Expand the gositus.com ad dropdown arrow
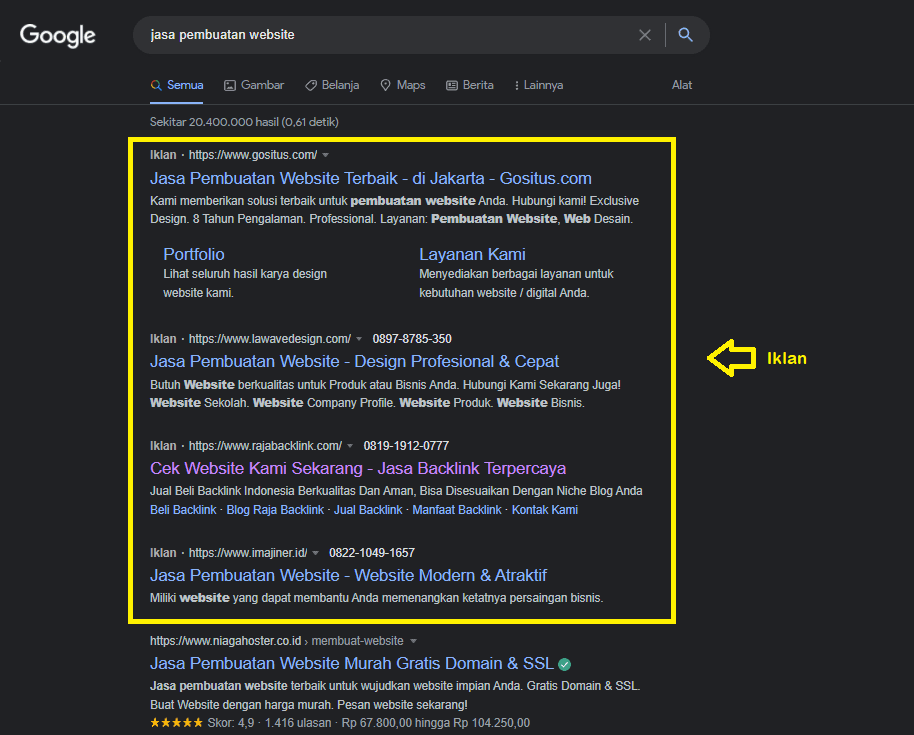This screenshot has width=914, height=735. (x=326, y=155)
